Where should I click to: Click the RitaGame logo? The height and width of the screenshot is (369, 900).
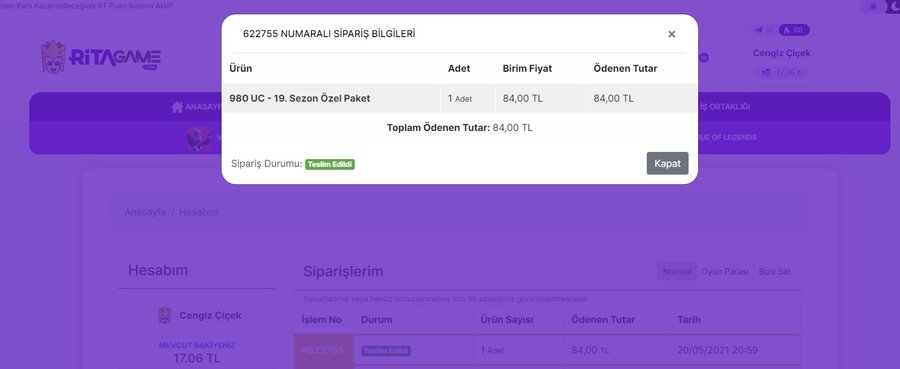coord(101,57)
